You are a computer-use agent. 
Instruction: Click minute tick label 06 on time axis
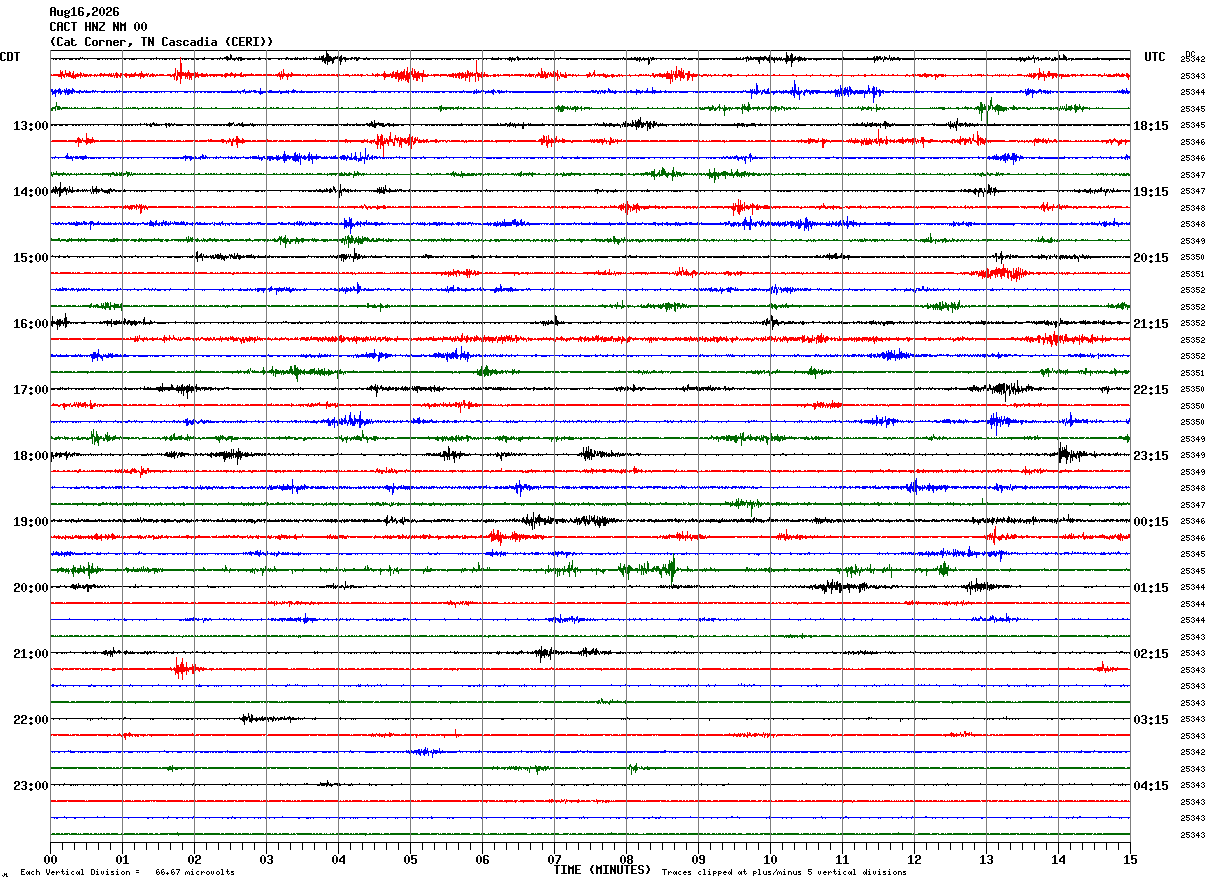482,859
